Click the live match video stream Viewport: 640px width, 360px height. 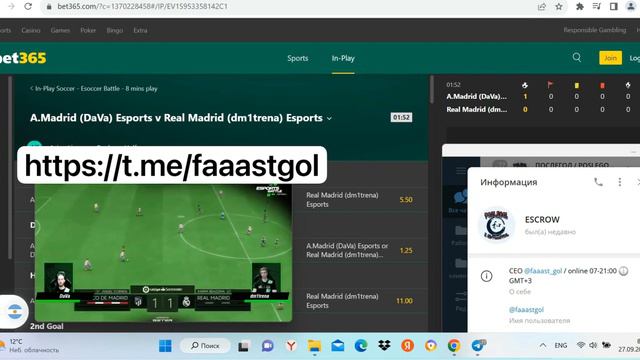pyautogui.click(x=163, y=253)
